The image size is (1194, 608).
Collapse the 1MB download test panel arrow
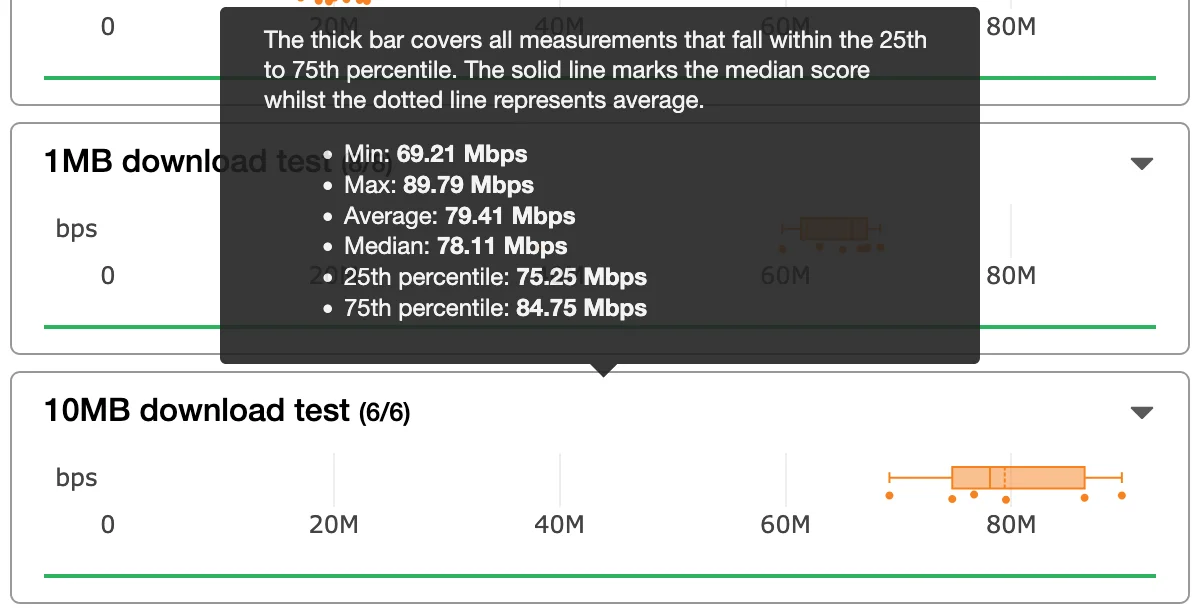1141,163
